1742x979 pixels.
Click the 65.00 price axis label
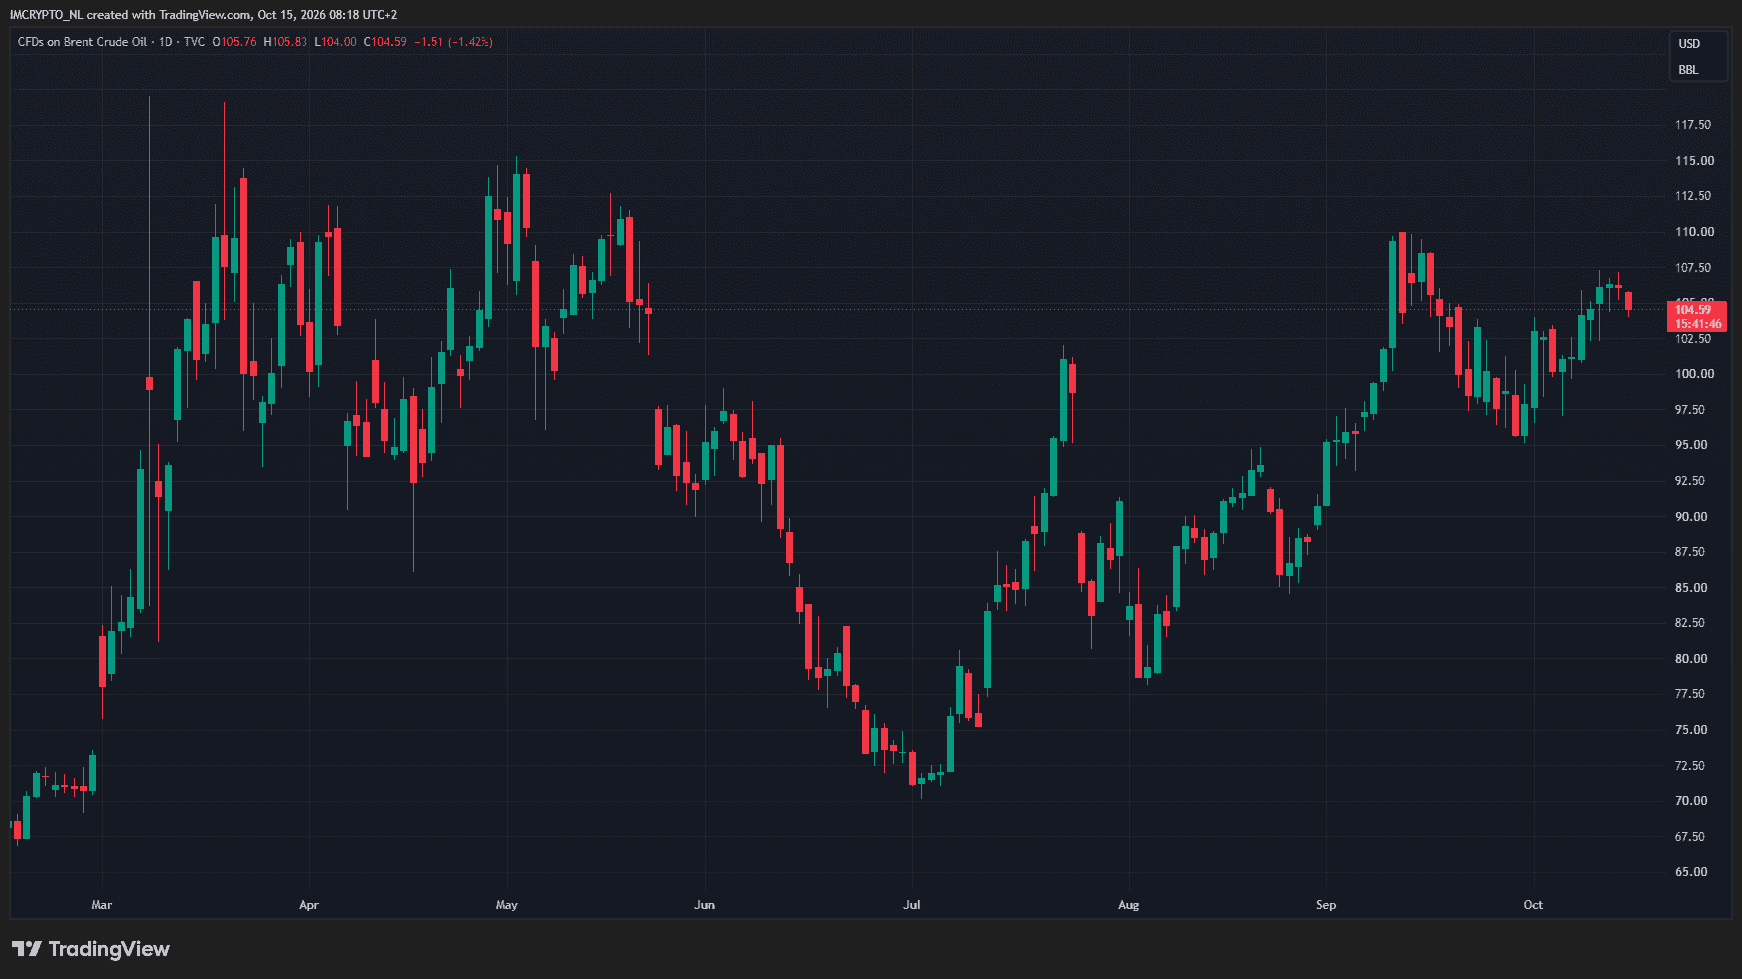click(1691, 872)
